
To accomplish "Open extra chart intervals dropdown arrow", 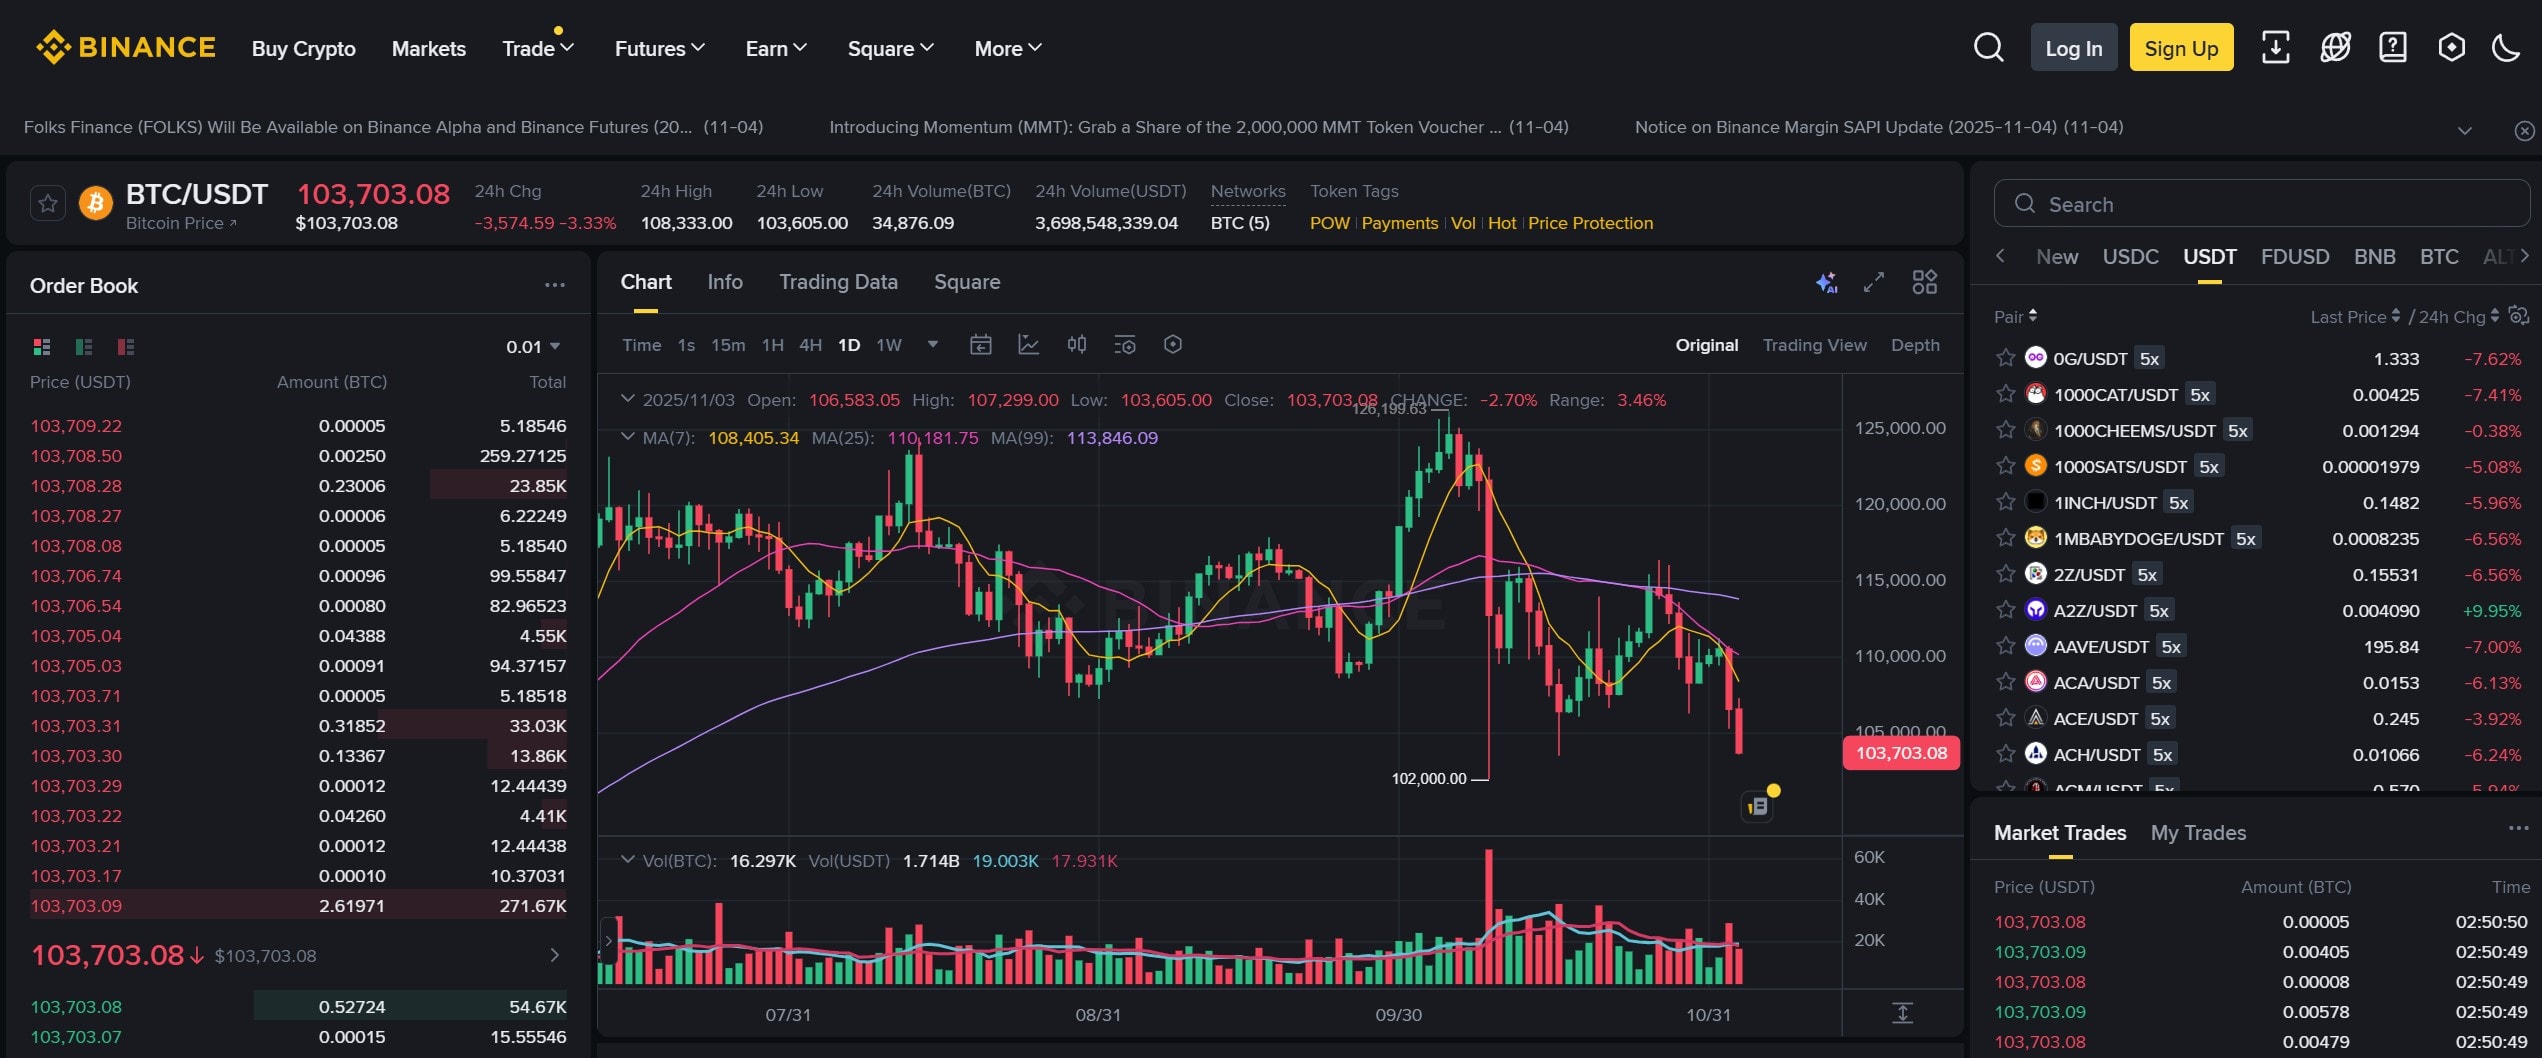I will pyautogui.click(x=932, y=344).
